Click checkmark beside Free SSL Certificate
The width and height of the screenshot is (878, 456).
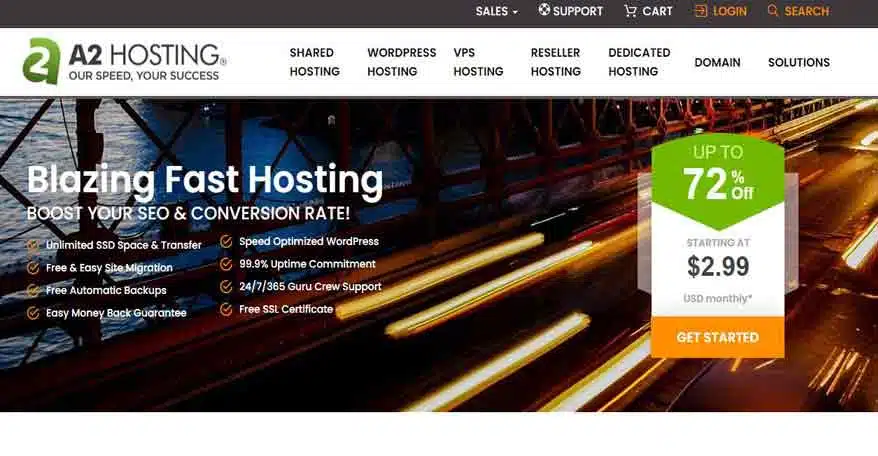tap(226, 309)
